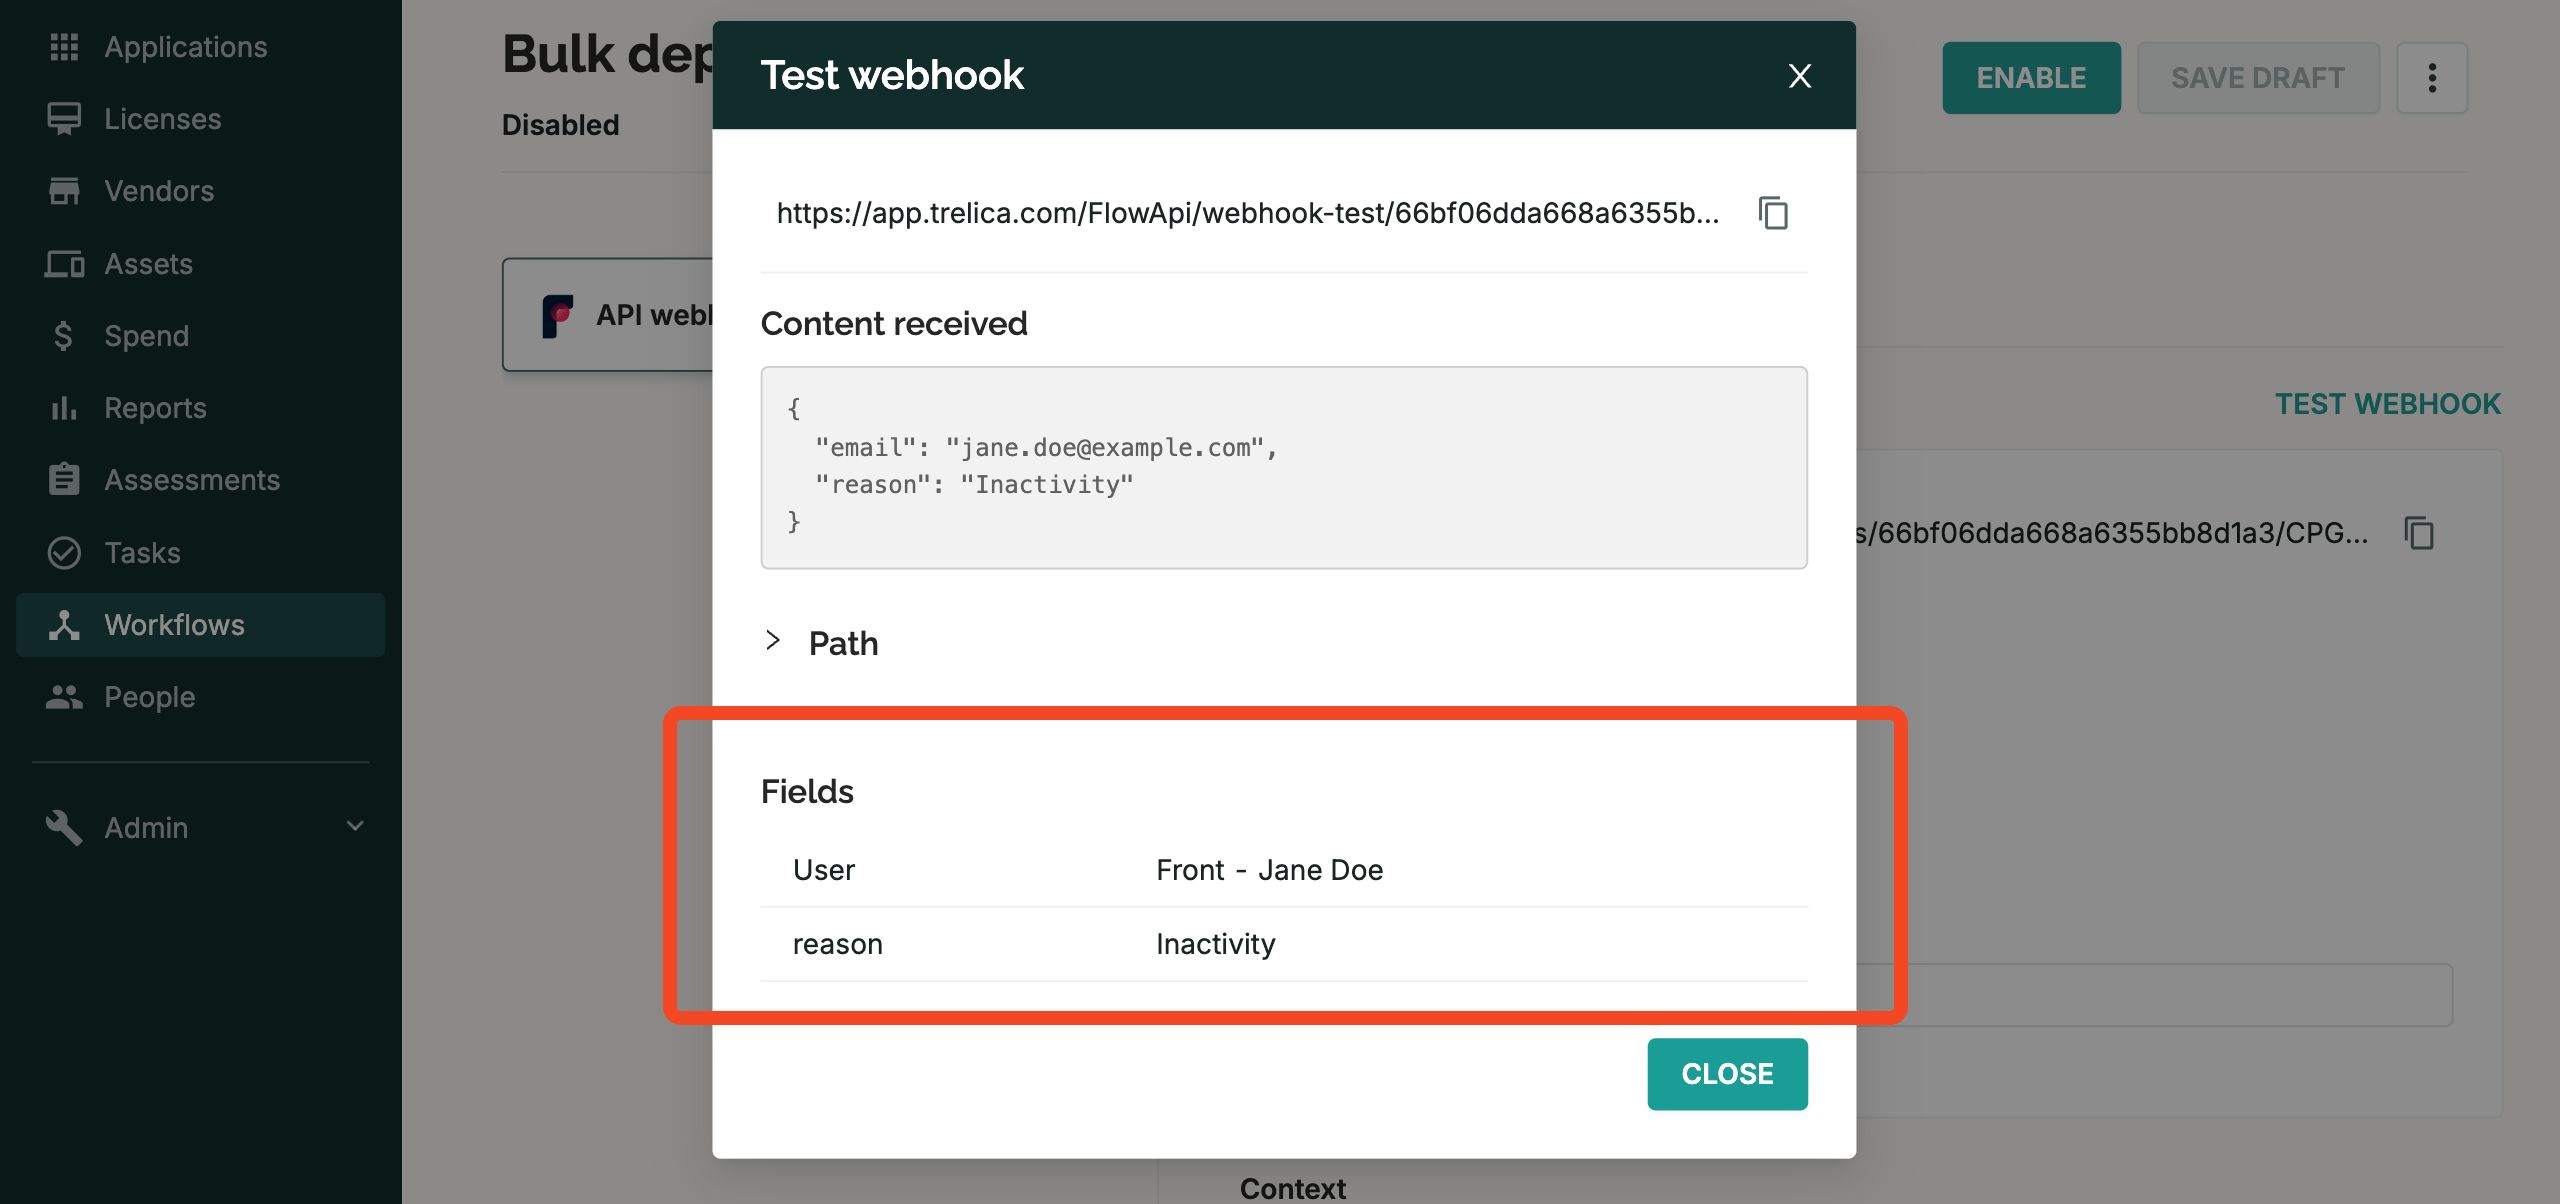The height and width of the screenshot is (1204, 2560).
Task: Click the Tasks checkmark icon
Action: (64, 553)
